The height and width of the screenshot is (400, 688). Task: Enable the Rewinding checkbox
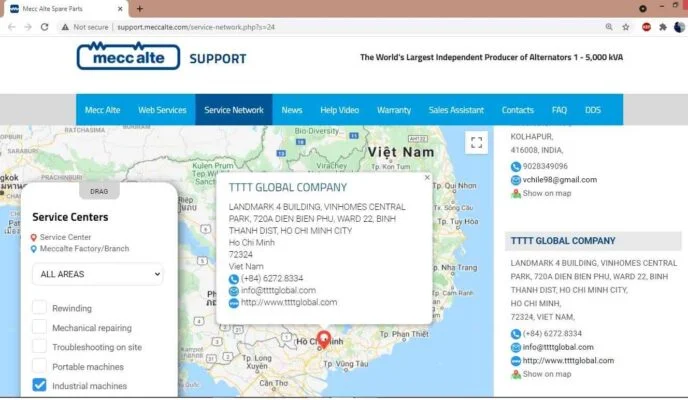click(39, 308)
